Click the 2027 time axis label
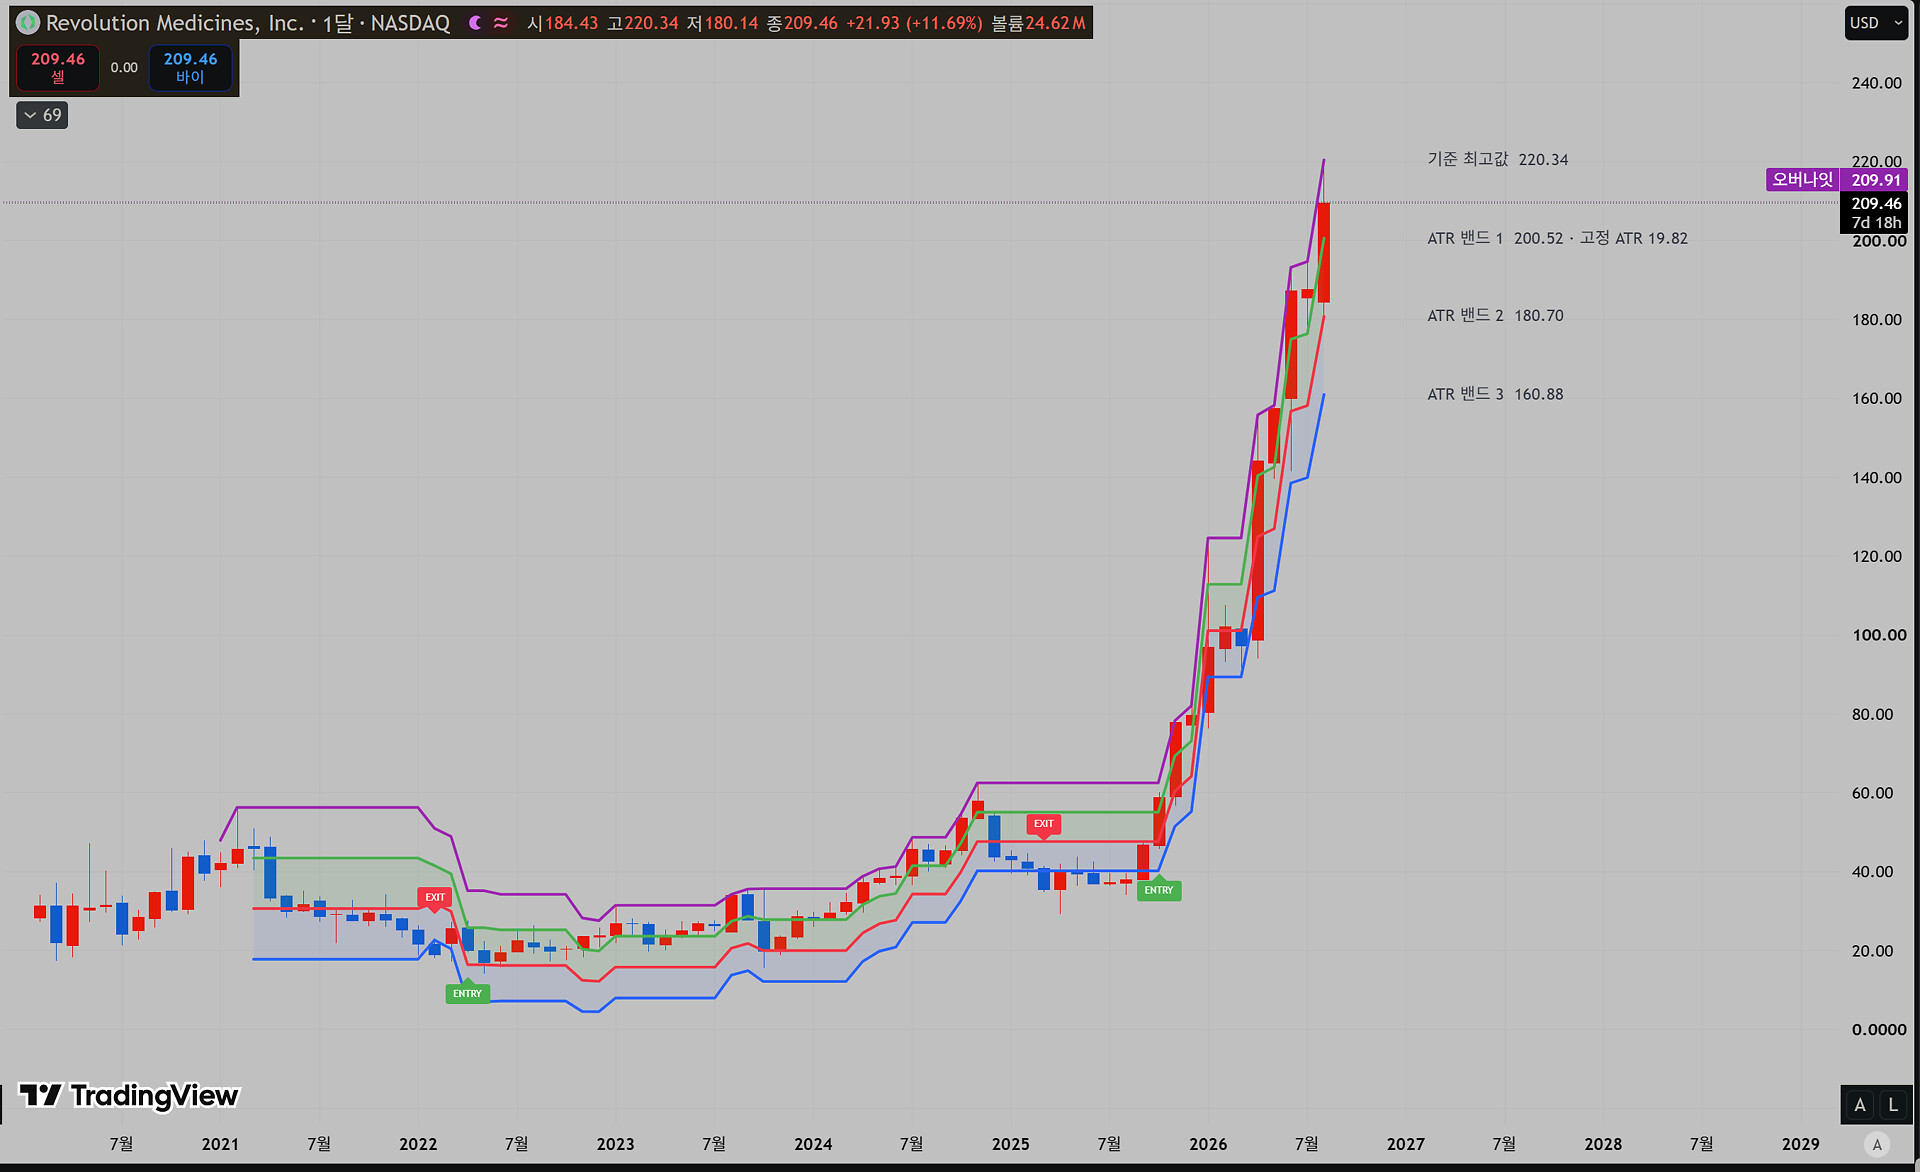Viewport: 1920px width, 1172px height. 1405,1144
